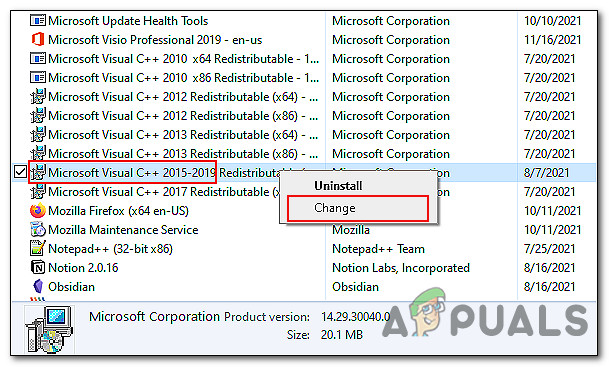The image size is (609, 367).
Task: Click the Mozilla Maintenance Service icon
Action: pyautogui.click(x=38, y=230)
